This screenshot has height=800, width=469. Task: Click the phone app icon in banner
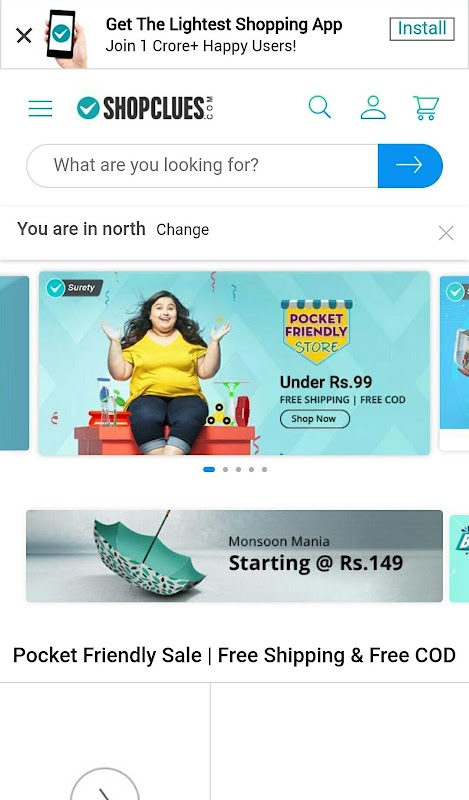[x=65, y=37]
